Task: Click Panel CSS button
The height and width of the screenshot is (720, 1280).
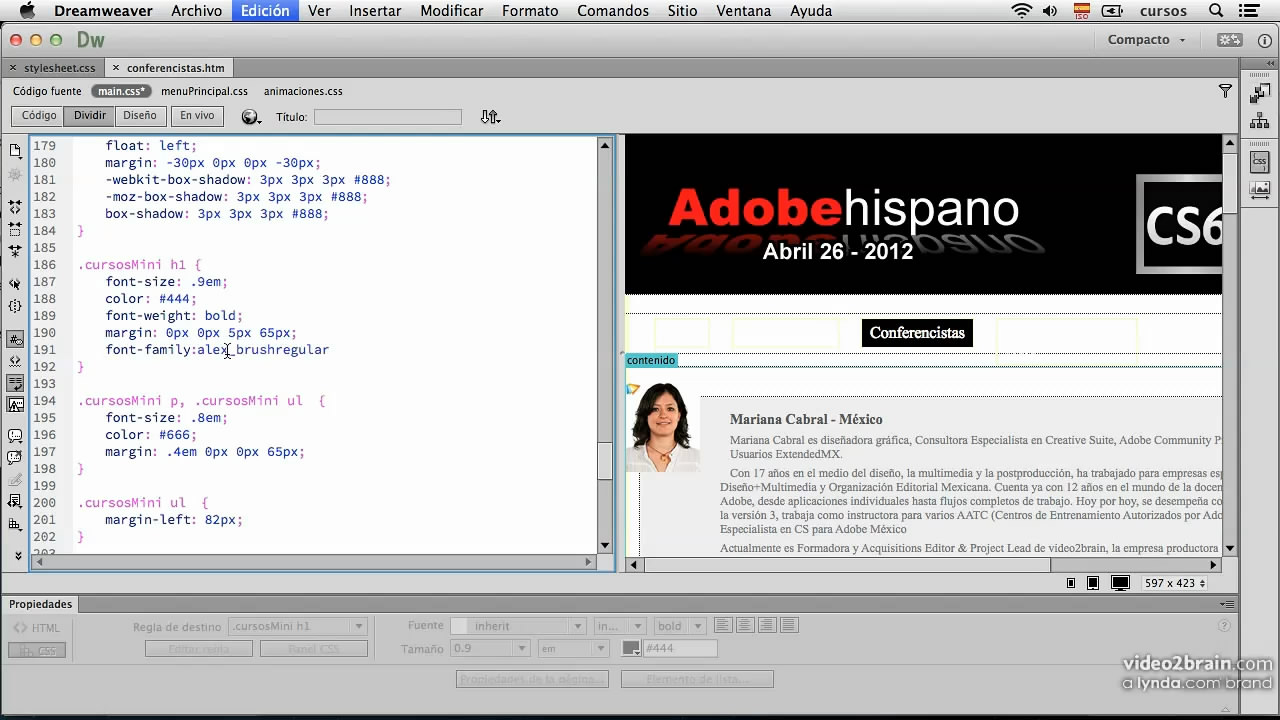Action: (x=314, y=649)
